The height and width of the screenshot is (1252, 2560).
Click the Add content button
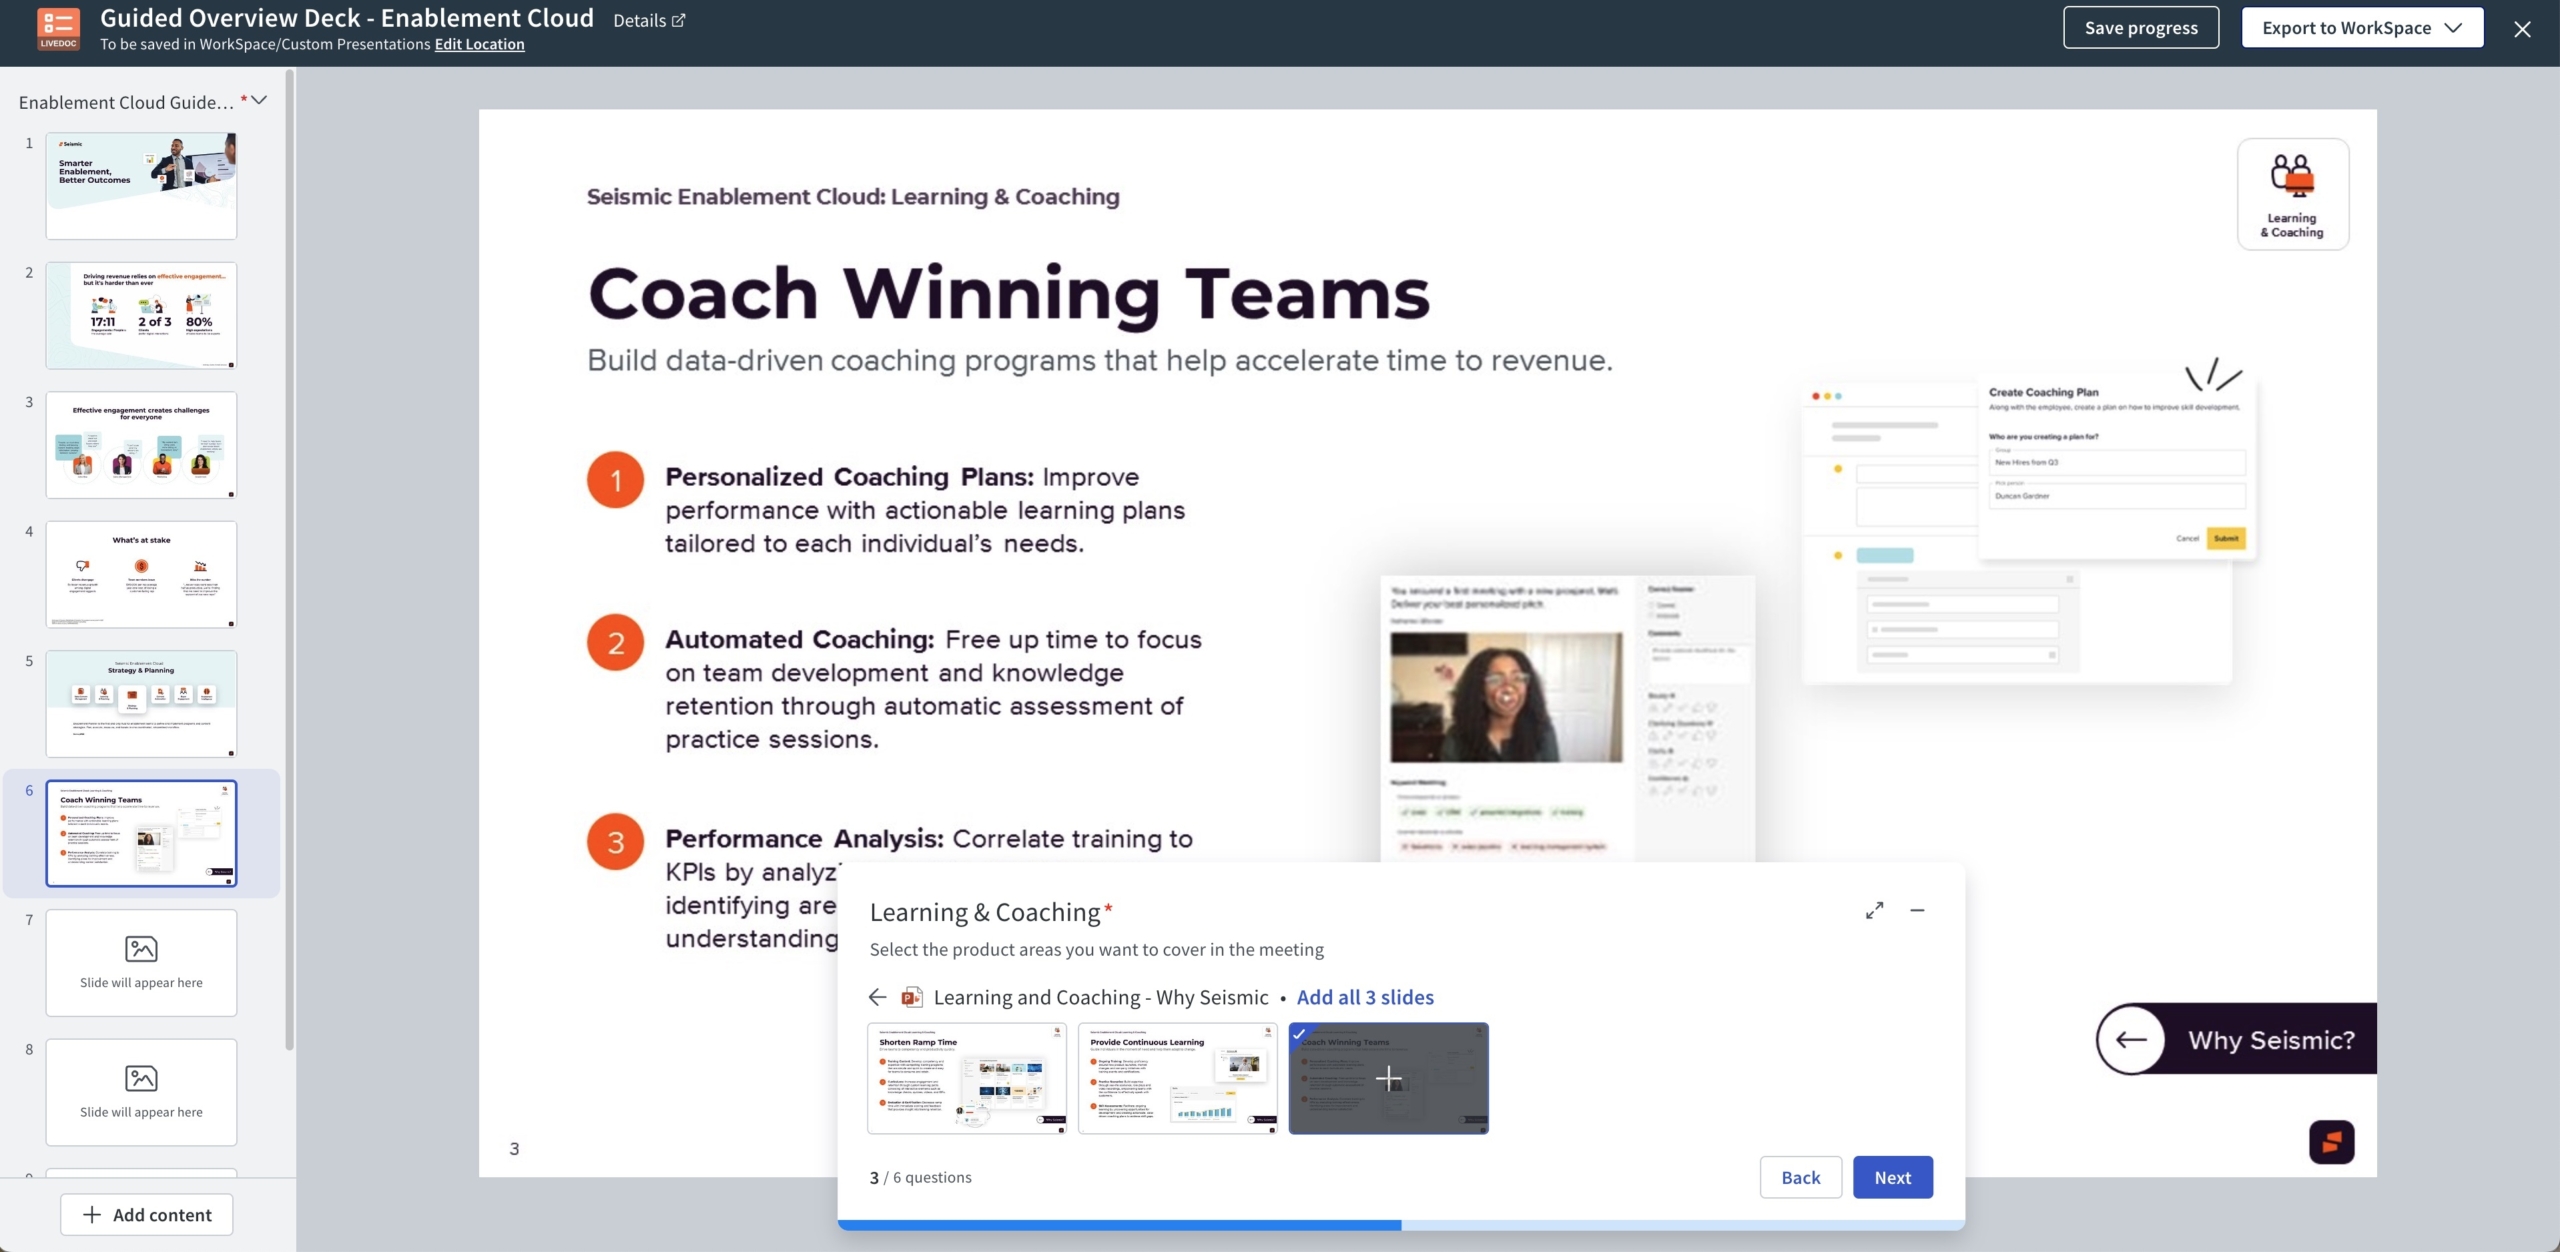[147, 1214]
